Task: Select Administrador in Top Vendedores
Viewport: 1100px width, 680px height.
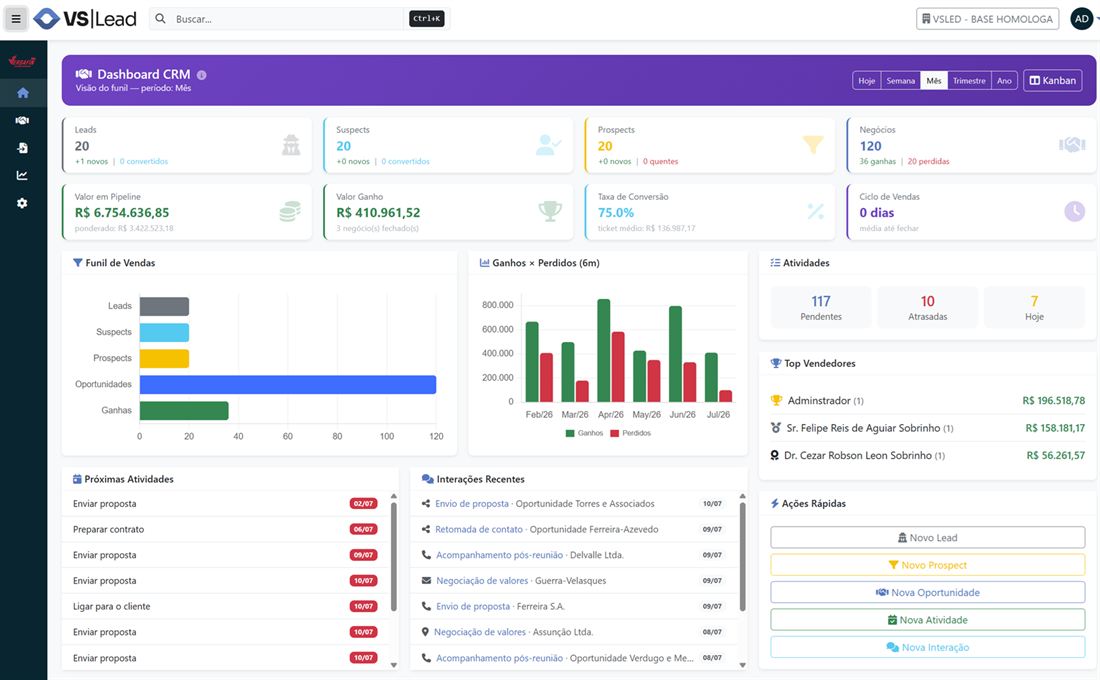Action: click(x=927, y=401)
